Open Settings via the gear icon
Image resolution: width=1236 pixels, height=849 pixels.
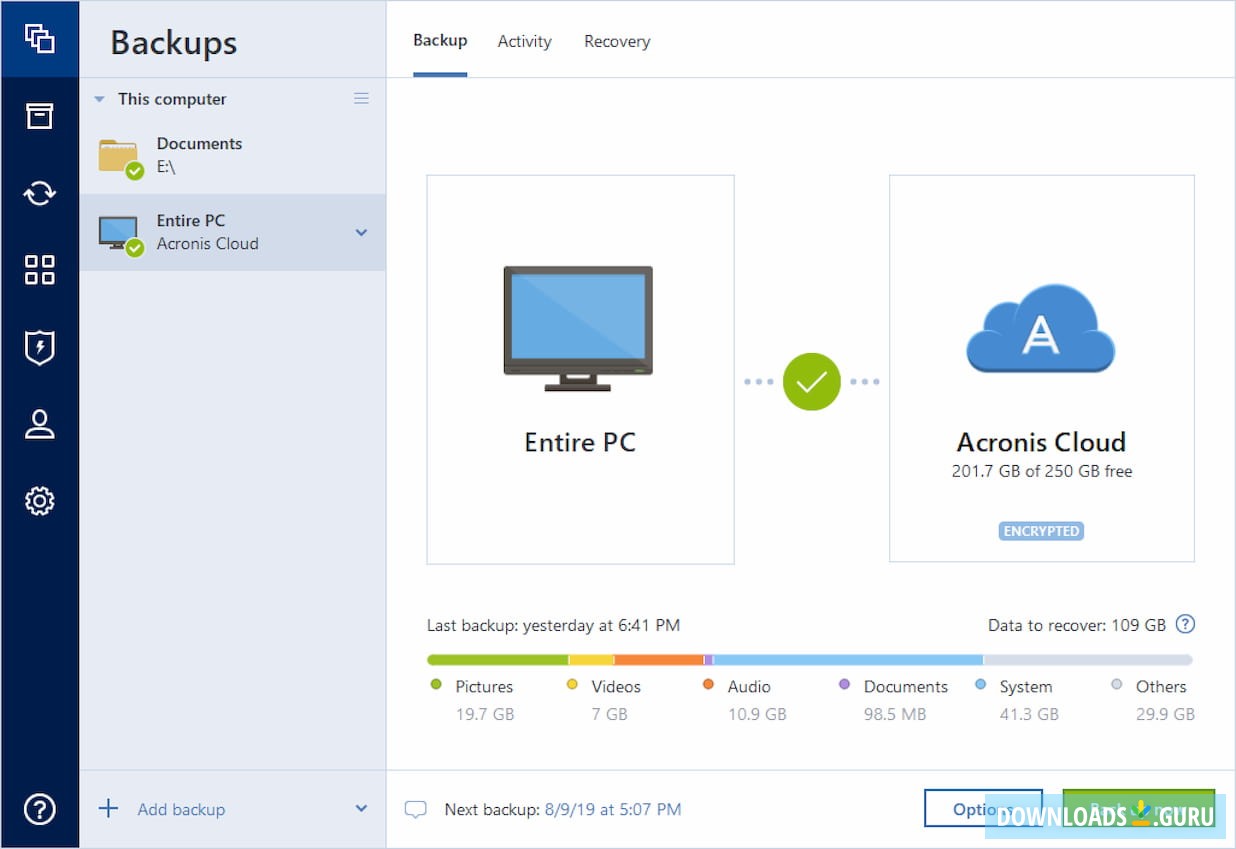[x=40, y=501]
